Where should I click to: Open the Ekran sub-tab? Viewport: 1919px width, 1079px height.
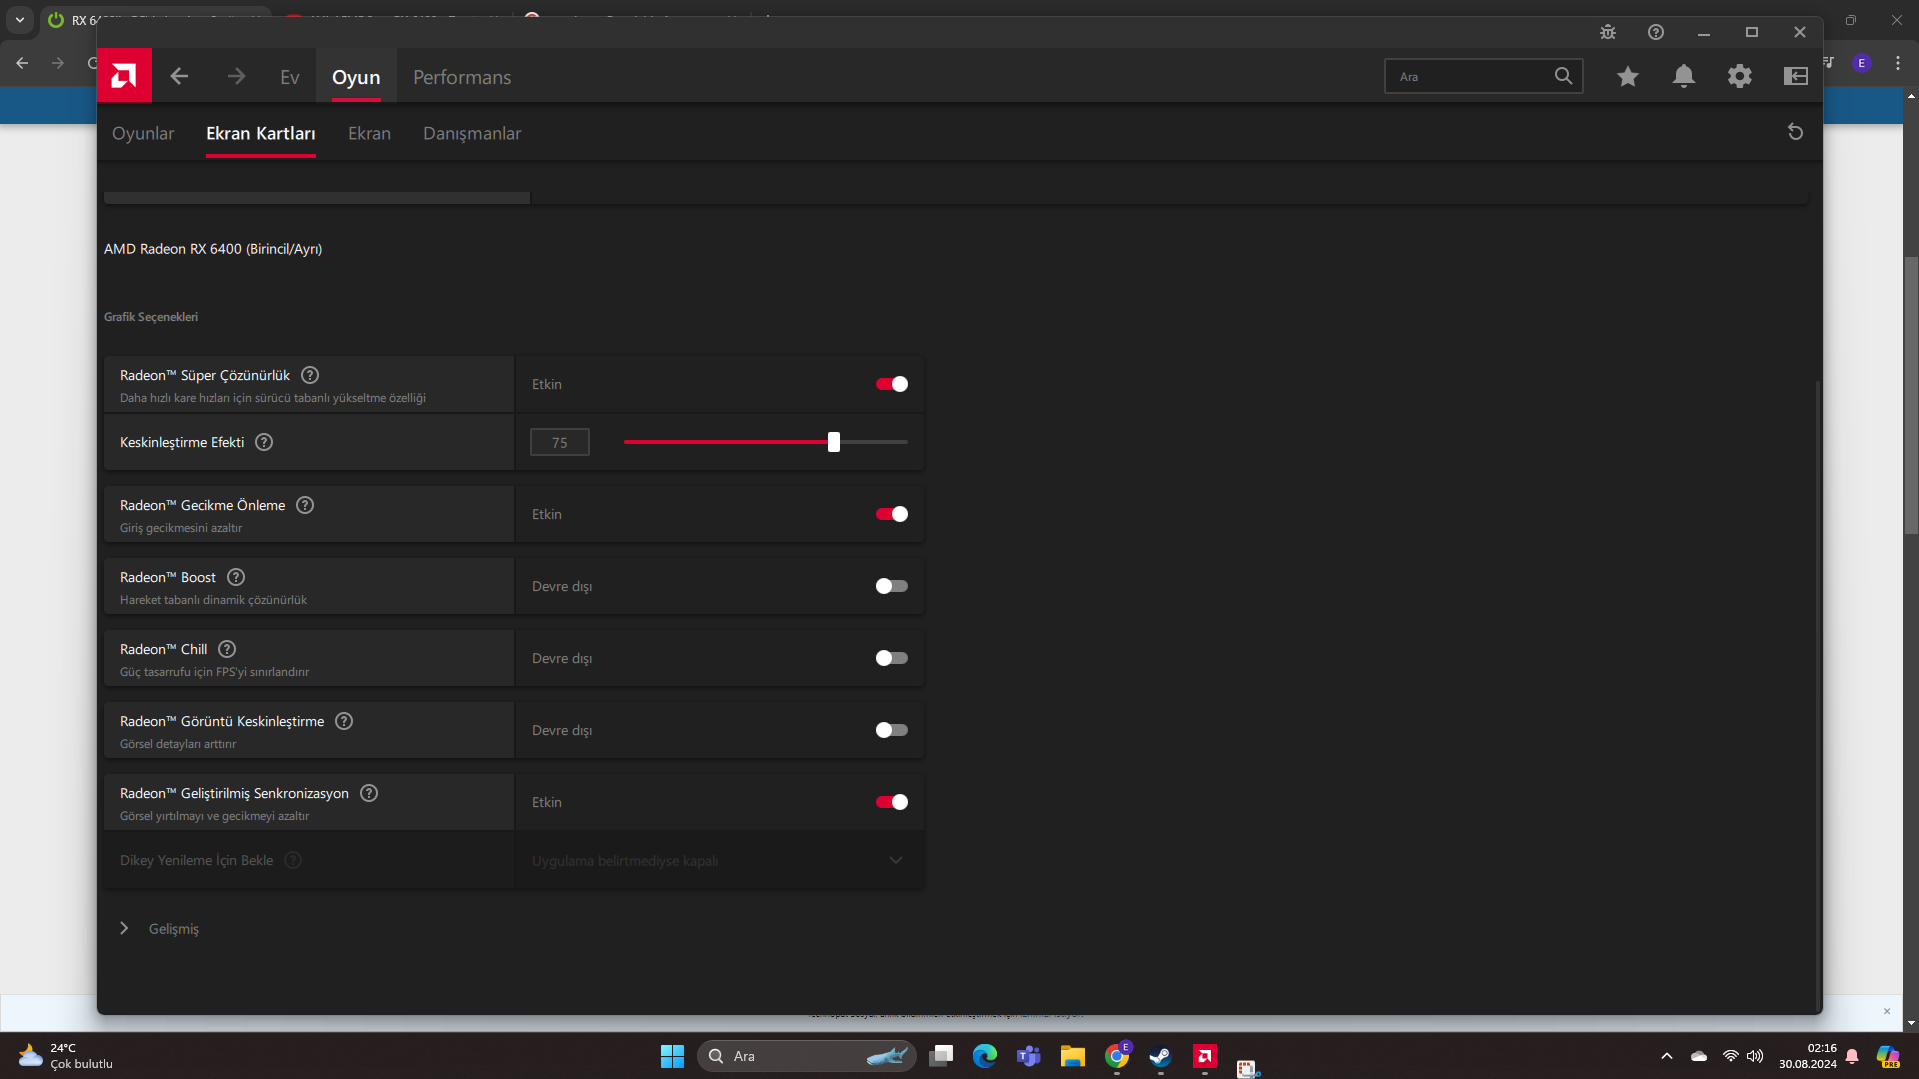(x=369, y=133)
